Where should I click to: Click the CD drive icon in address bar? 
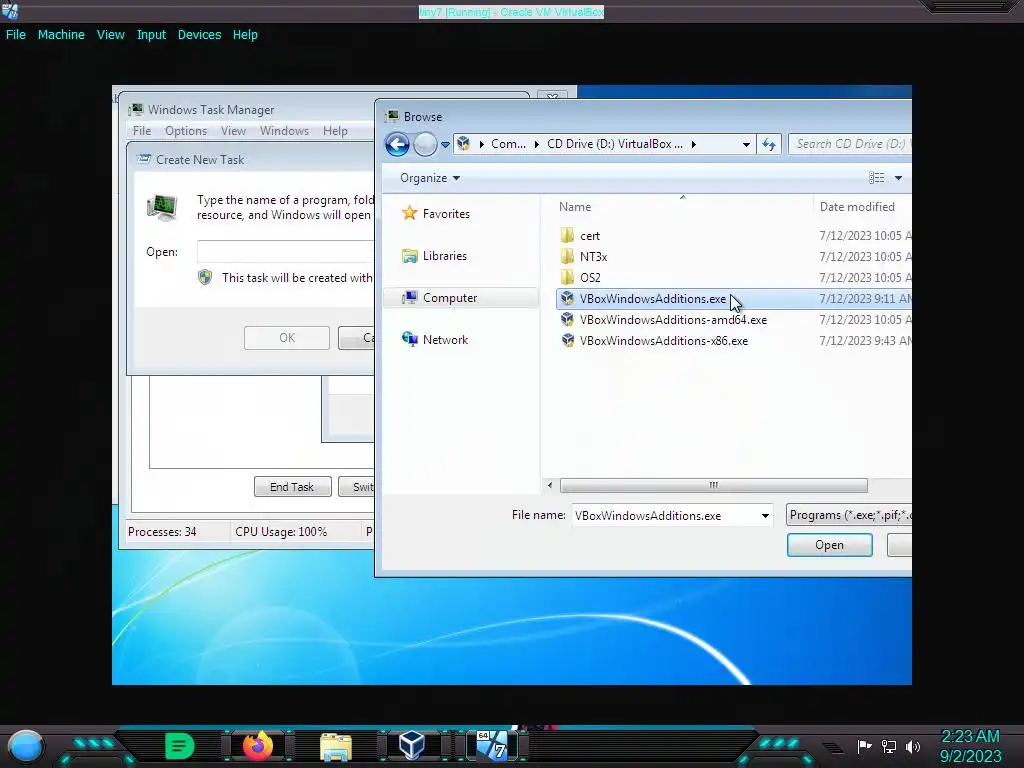pyautogui.click(x=464, y=144)
